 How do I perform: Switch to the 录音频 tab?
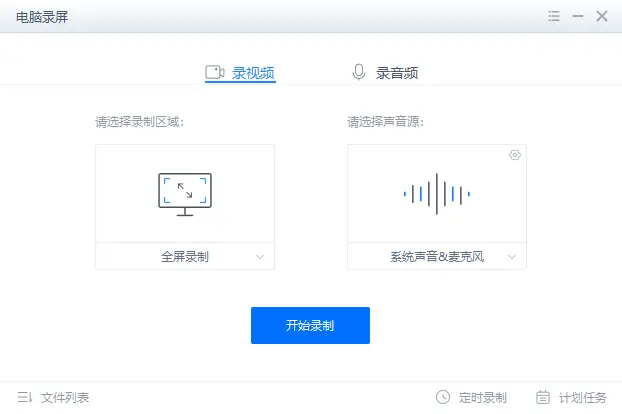pyautogui.click(x=397, y=73)
